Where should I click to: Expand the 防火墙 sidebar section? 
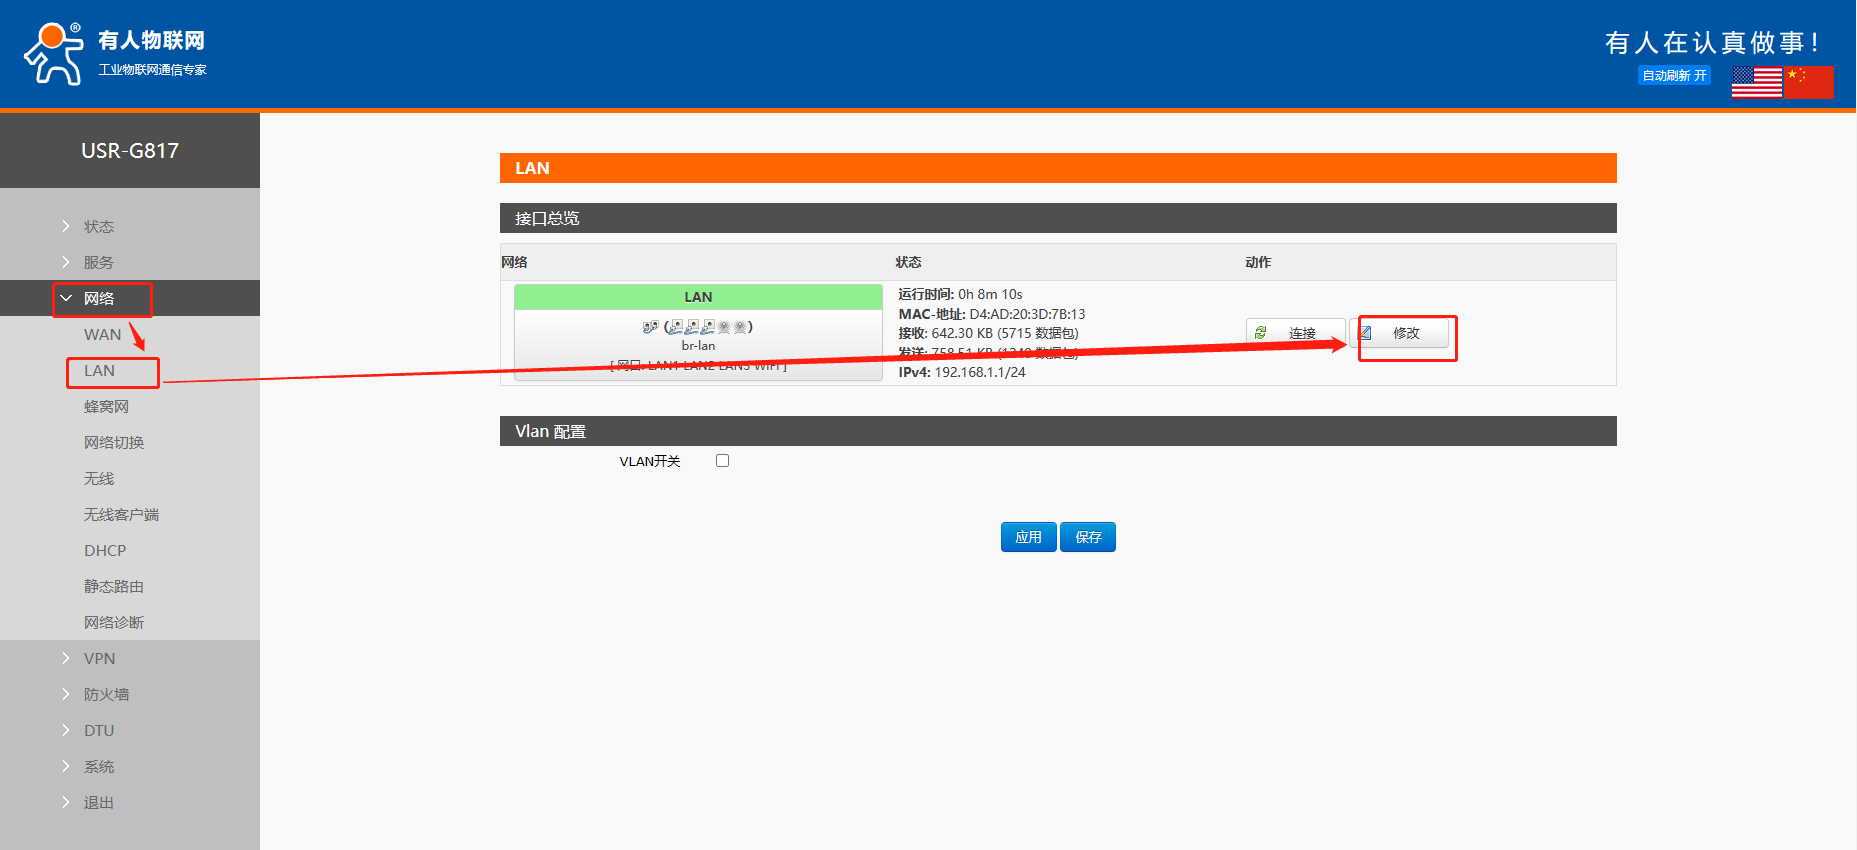point(106,695)
